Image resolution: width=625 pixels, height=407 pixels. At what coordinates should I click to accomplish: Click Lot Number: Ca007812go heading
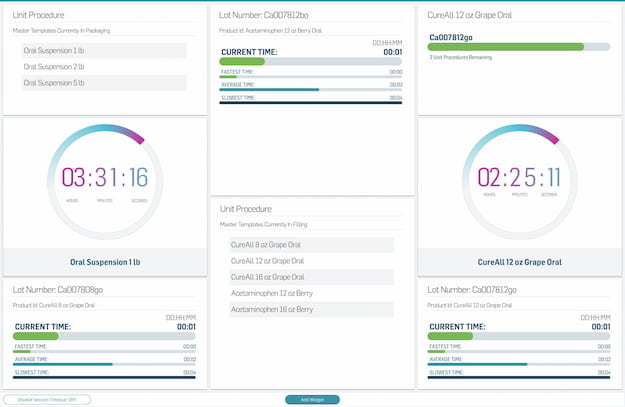coord(472,290)
